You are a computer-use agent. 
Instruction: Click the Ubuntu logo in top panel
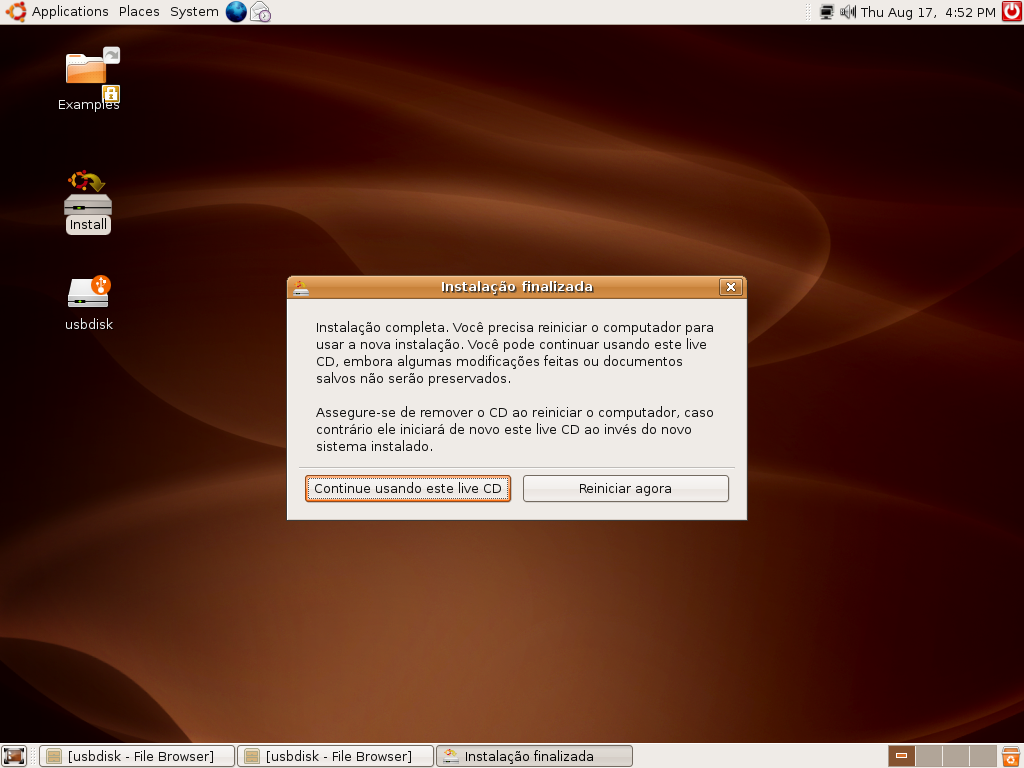pos(16,12)
